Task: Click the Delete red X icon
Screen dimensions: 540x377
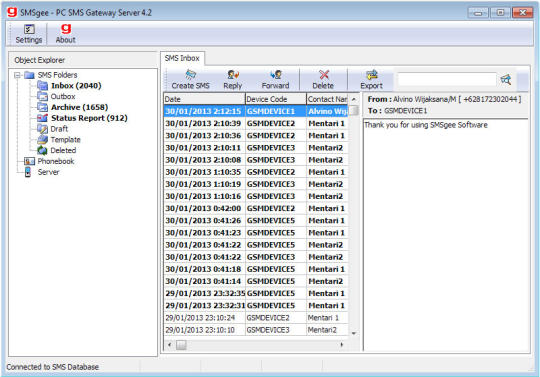Action: 324,75
